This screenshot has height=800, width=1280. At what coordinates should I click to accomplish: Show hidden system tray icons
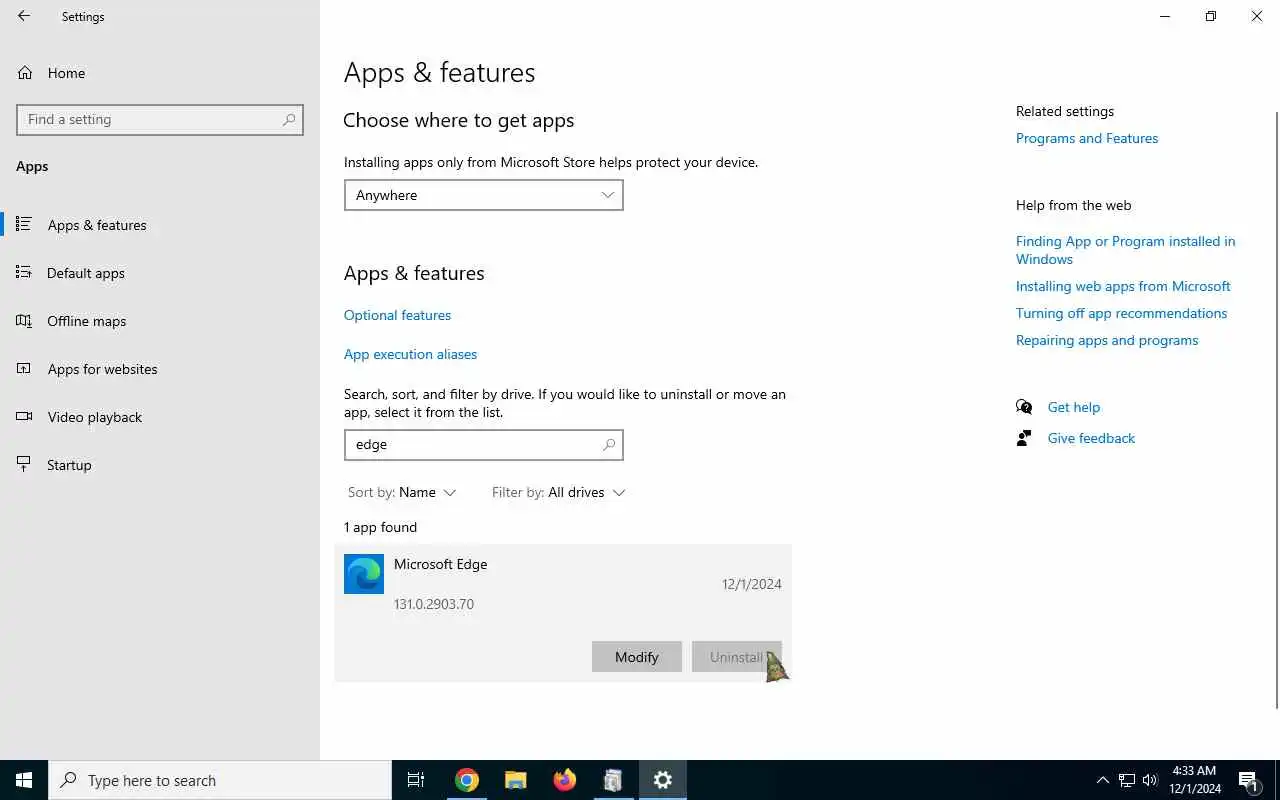click(x=1103, y=780)
